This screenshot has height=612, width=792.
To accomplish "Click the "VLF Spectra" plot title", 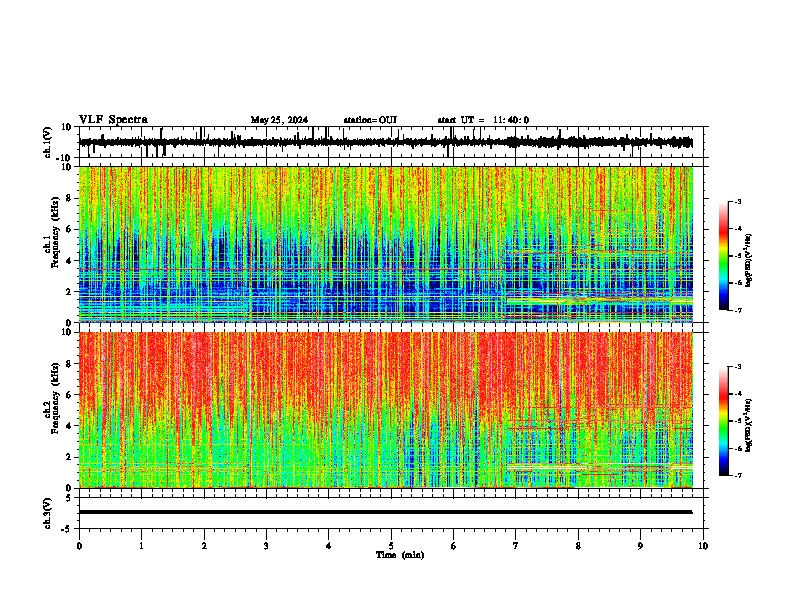I will [113, 120].
